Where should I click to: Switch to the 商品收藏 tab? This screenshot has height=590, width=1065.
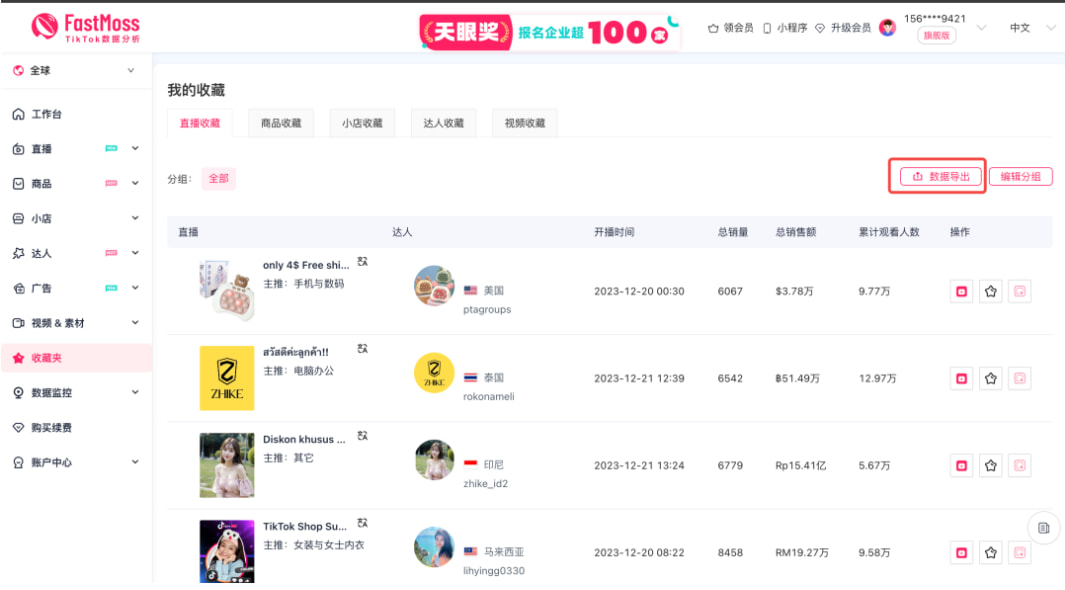(281, 123)
